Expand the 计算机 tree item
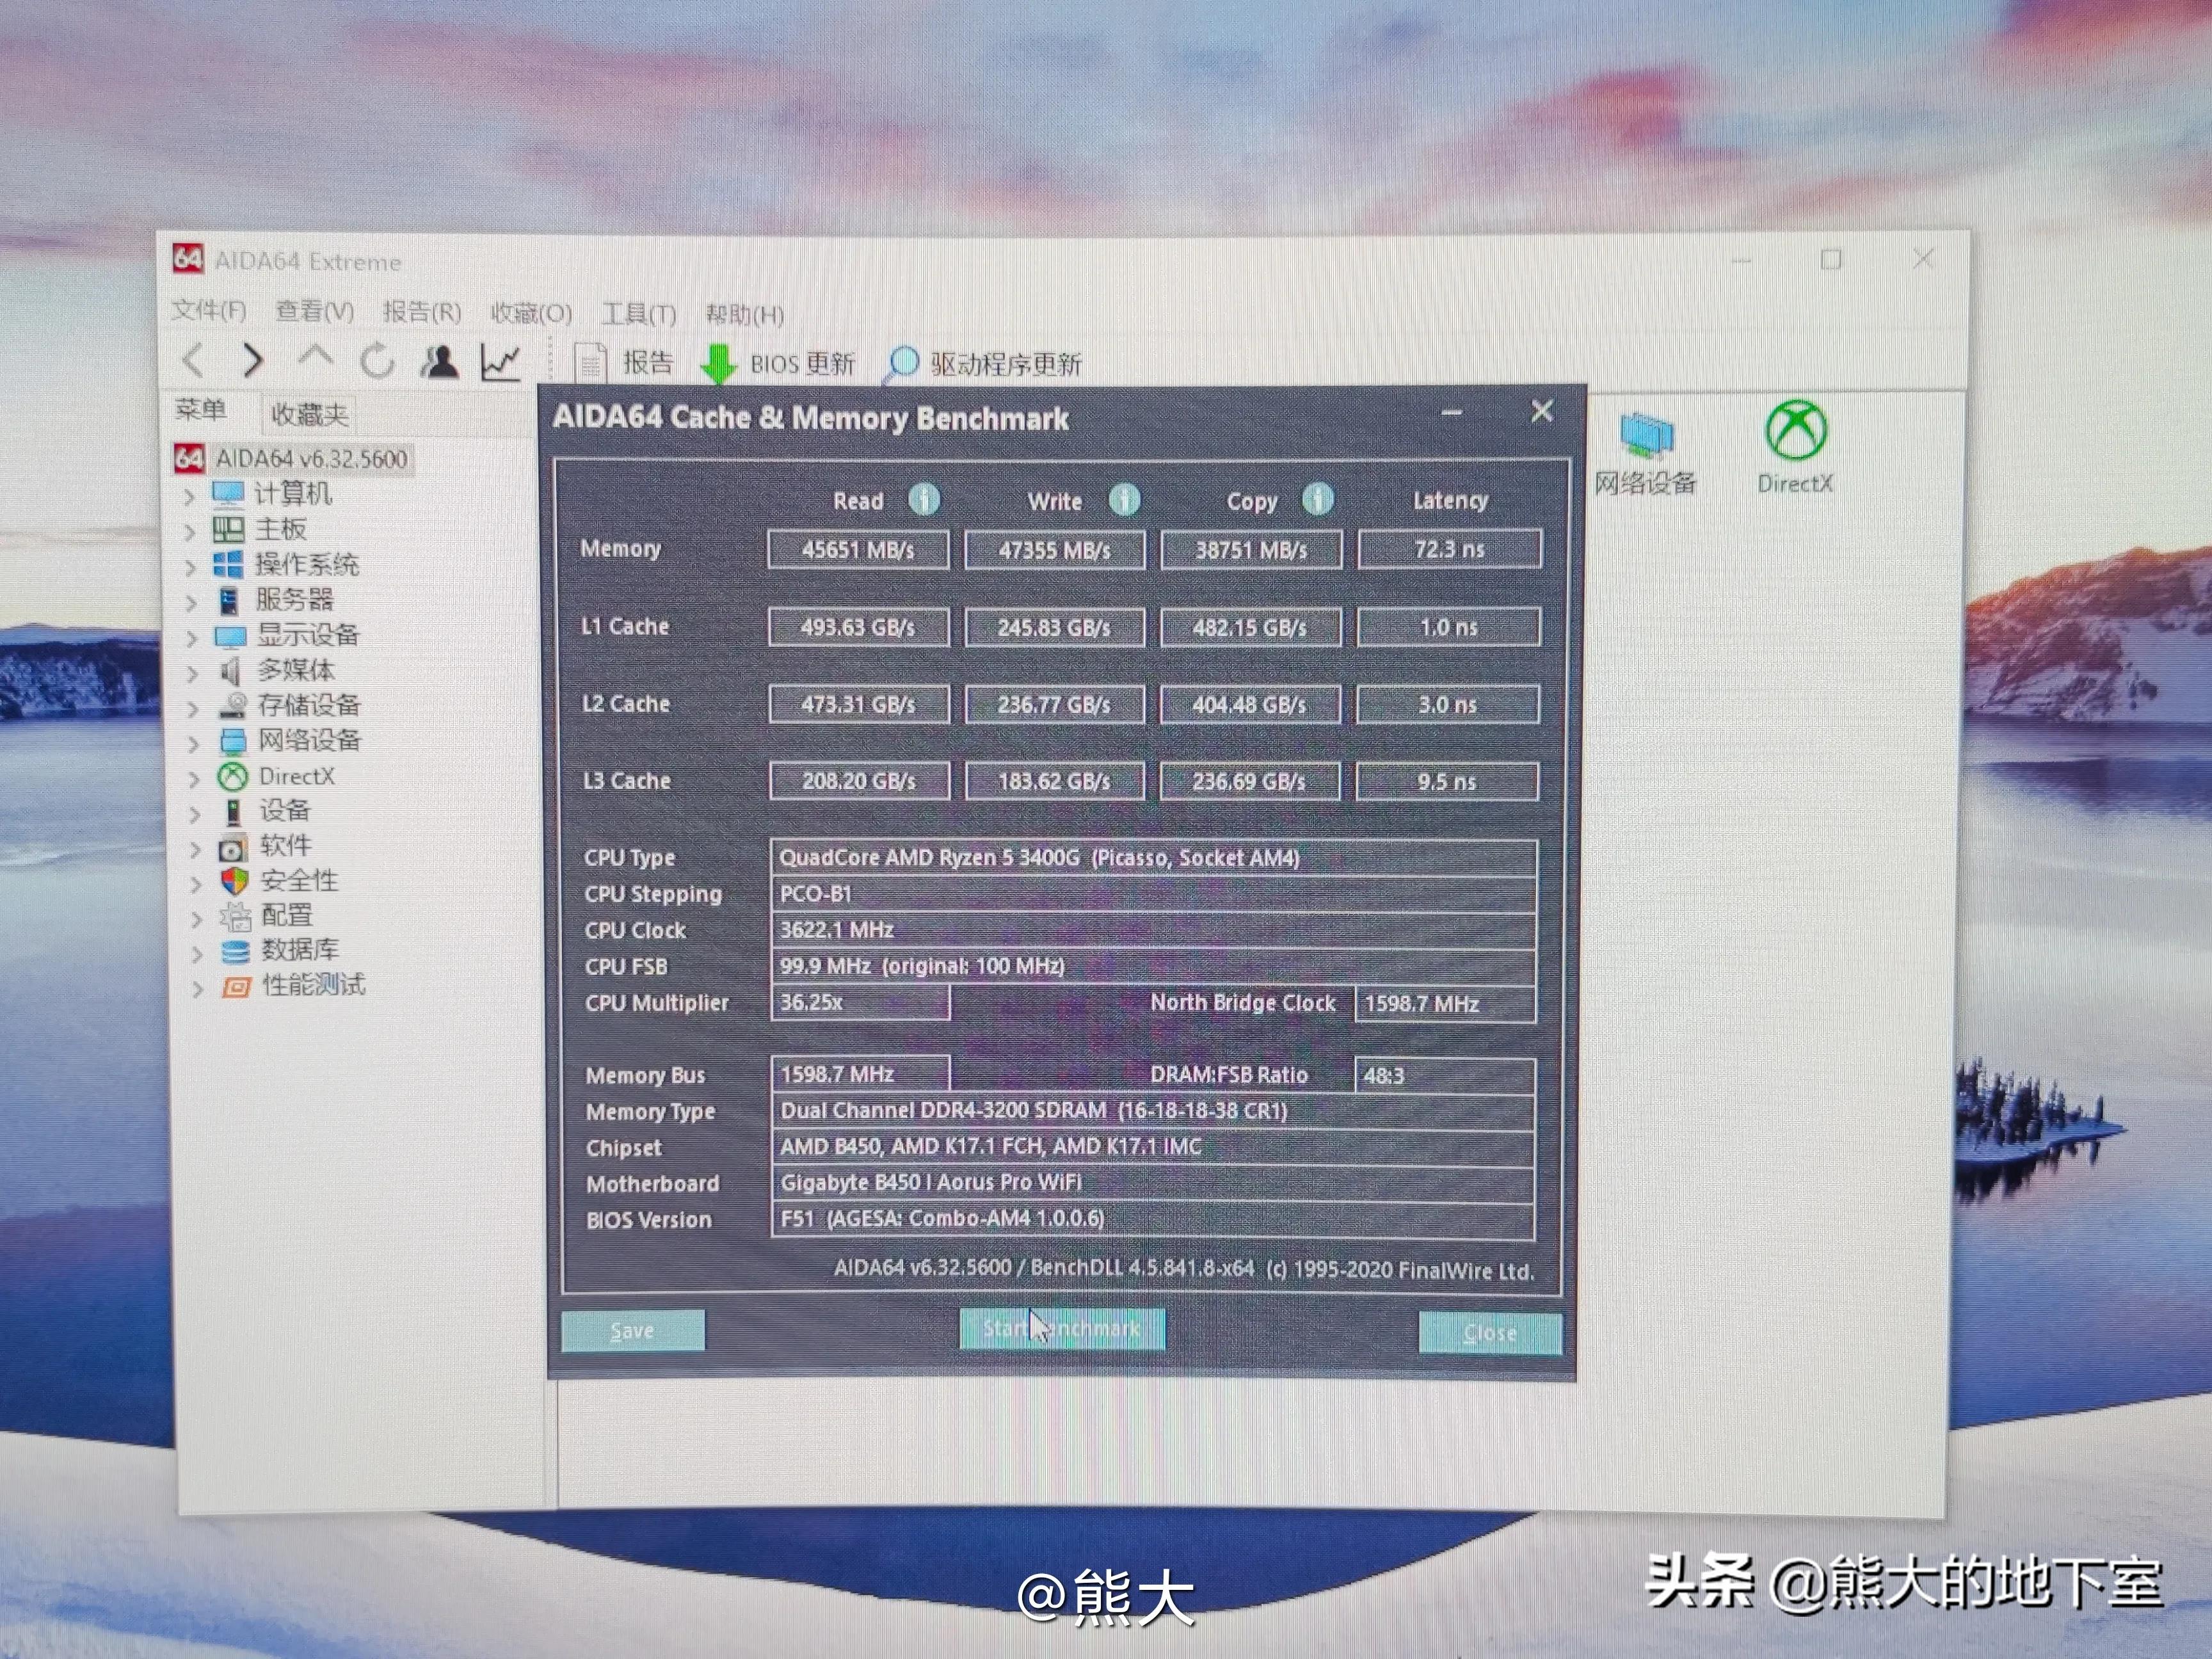The width and height of the screenshot is (2212, 1659). pyautogui.click(x=193, y=494)
